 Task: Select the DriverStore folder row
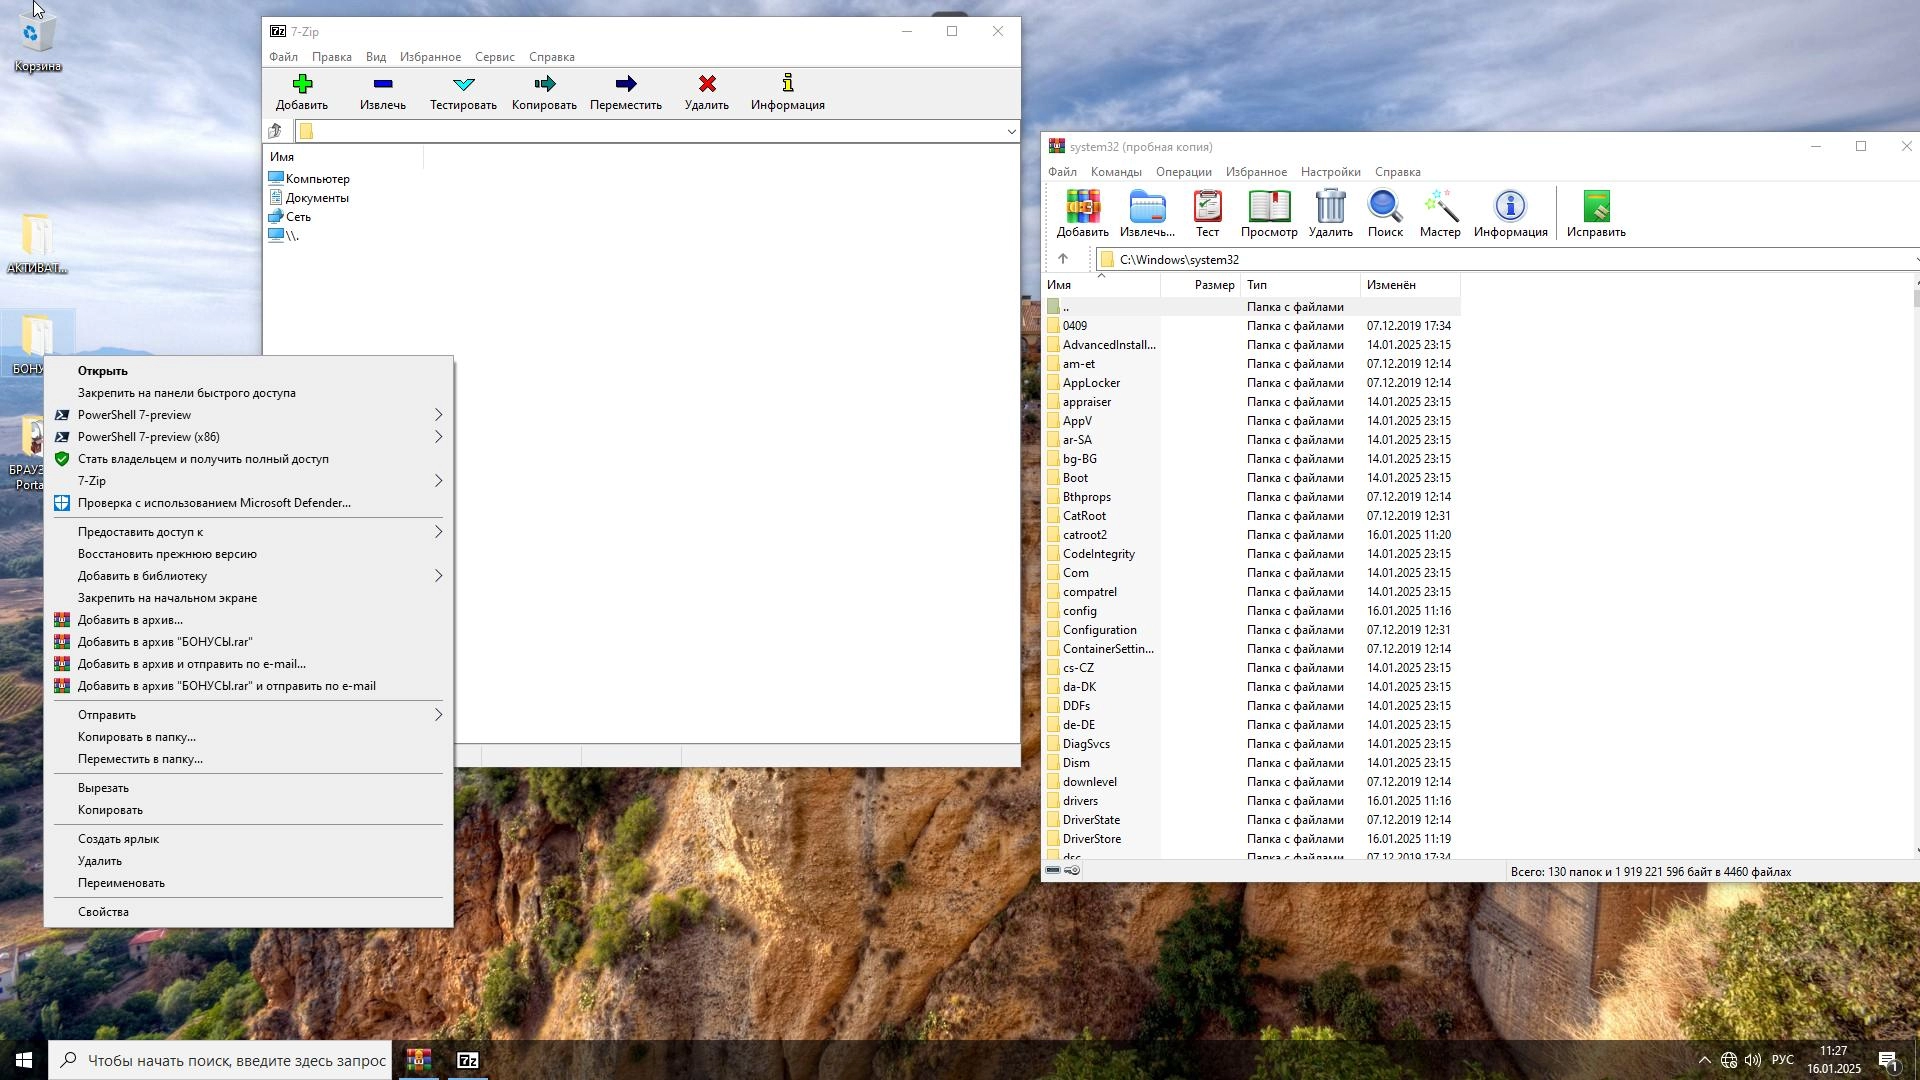pyautogui.click(x=1091, y=839)
